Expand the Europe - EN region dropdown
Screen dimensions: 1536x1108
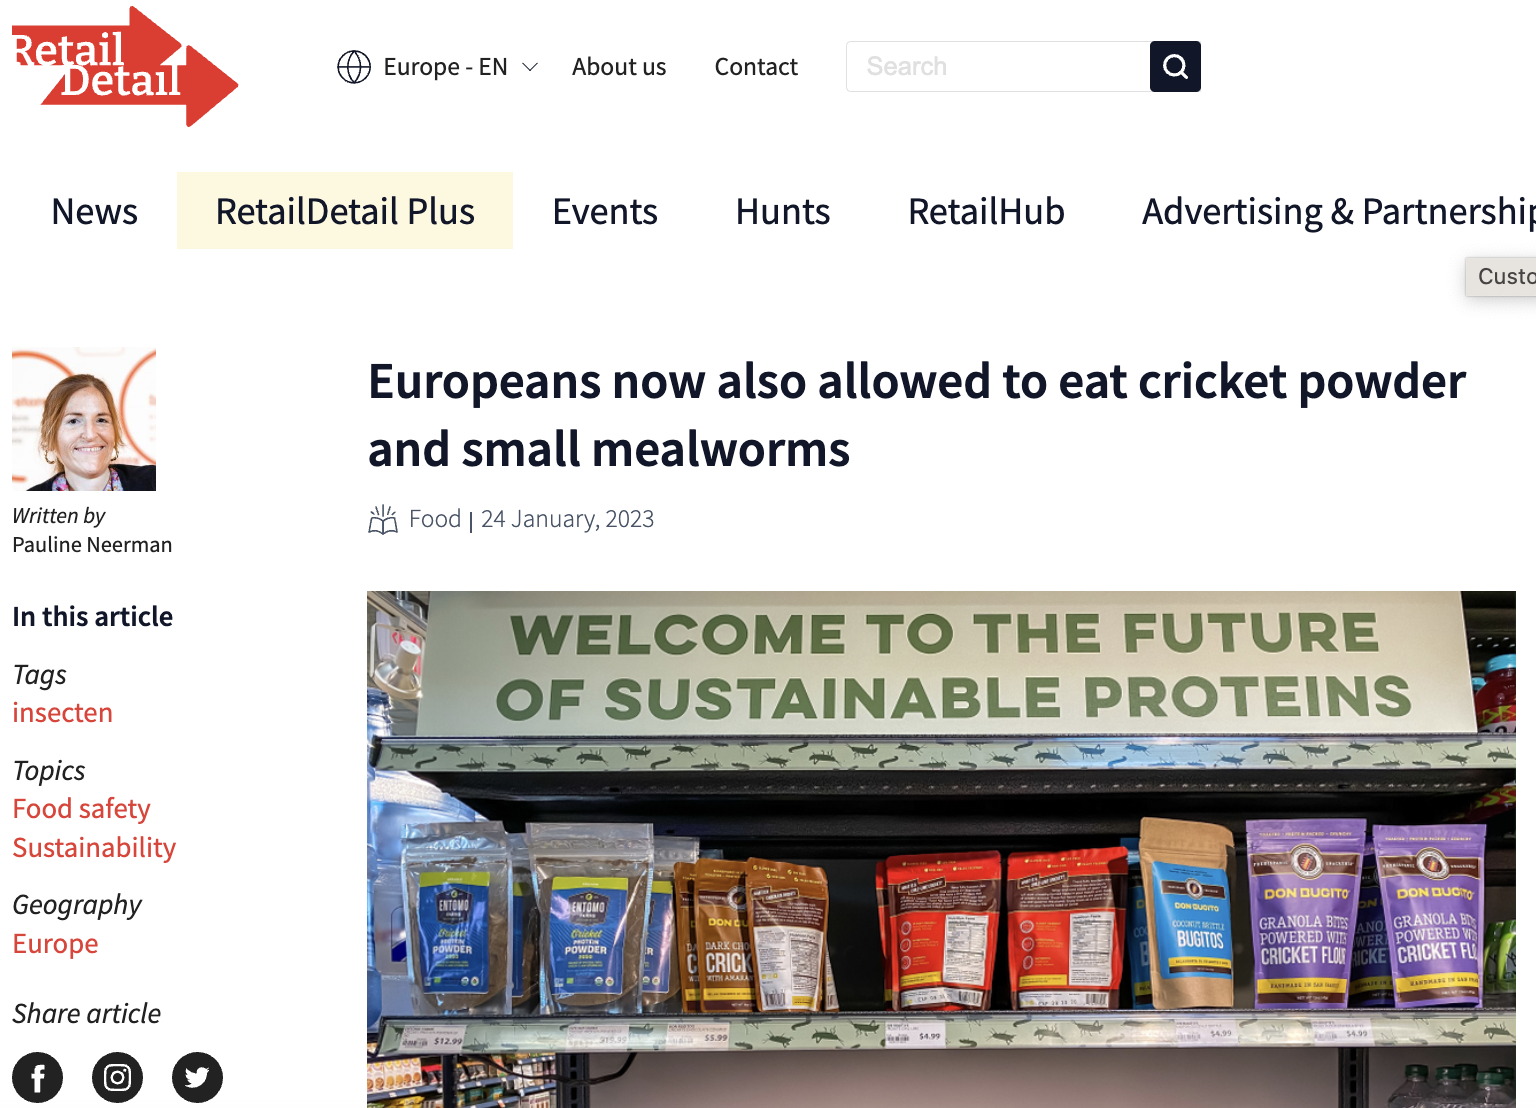tap(530, 67)
